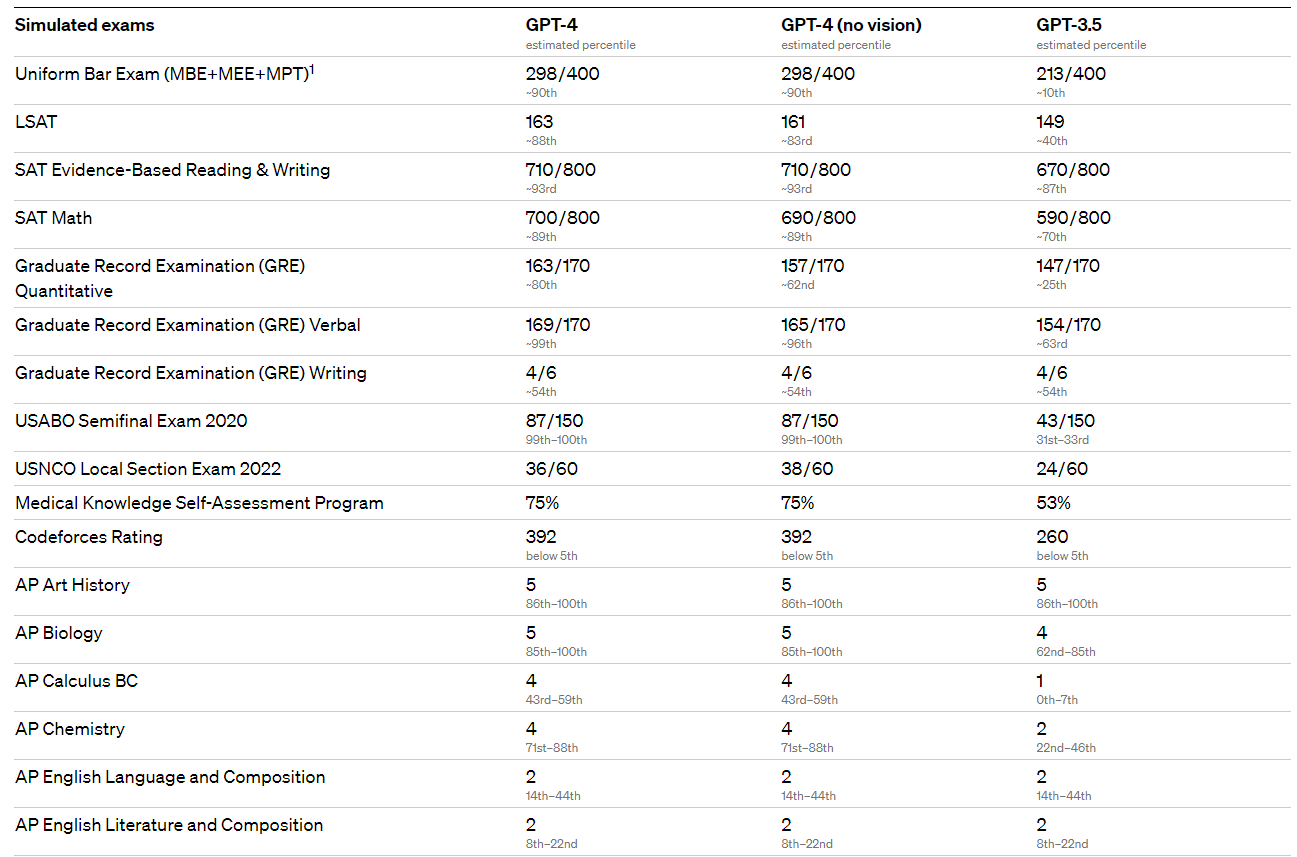Select SAT Reading & Writing percentile "~87th"
Image resolution: width=1297 pixels, height=857 pixels.
pyautogui.click(x=1052, y=189)
